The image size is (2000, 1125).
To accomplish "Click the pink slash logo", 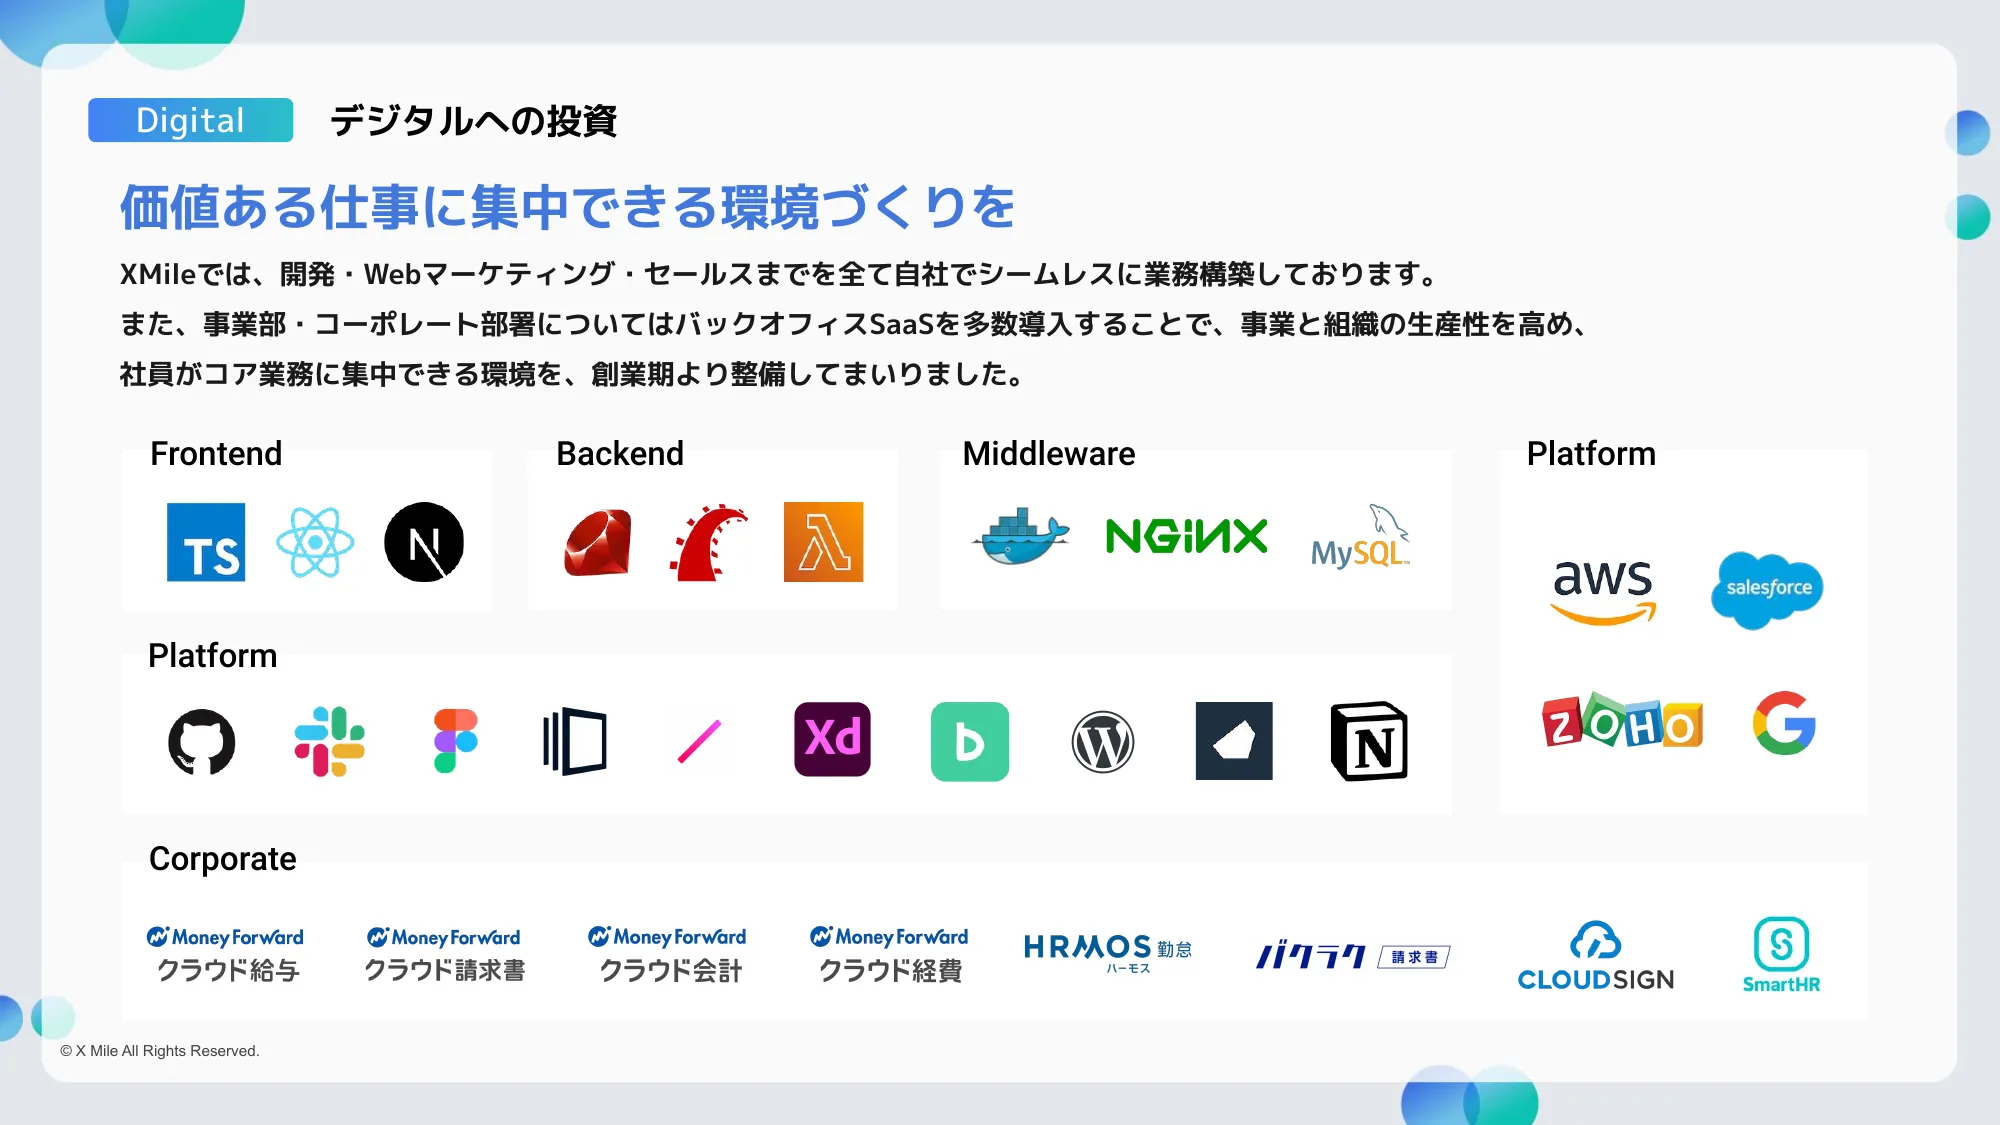I will tap(700, 741).
